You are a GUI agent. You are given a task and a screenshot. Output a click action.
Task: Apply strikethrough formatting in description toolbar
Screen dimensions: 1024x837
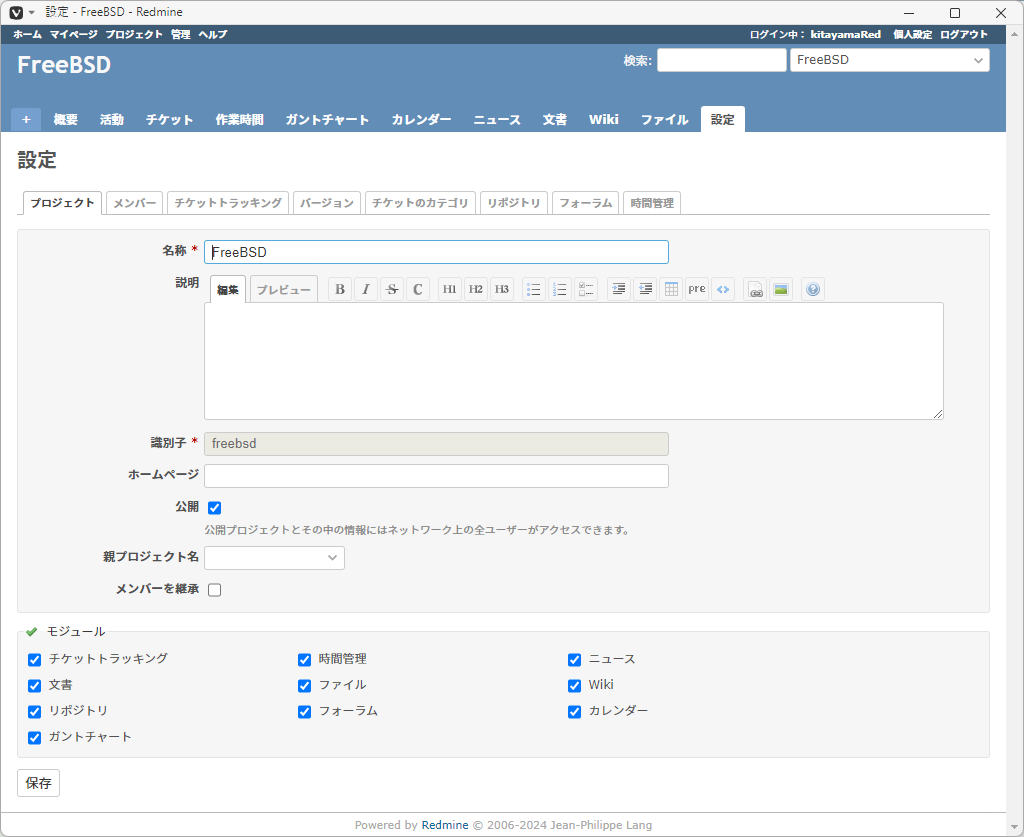point(392,289)
